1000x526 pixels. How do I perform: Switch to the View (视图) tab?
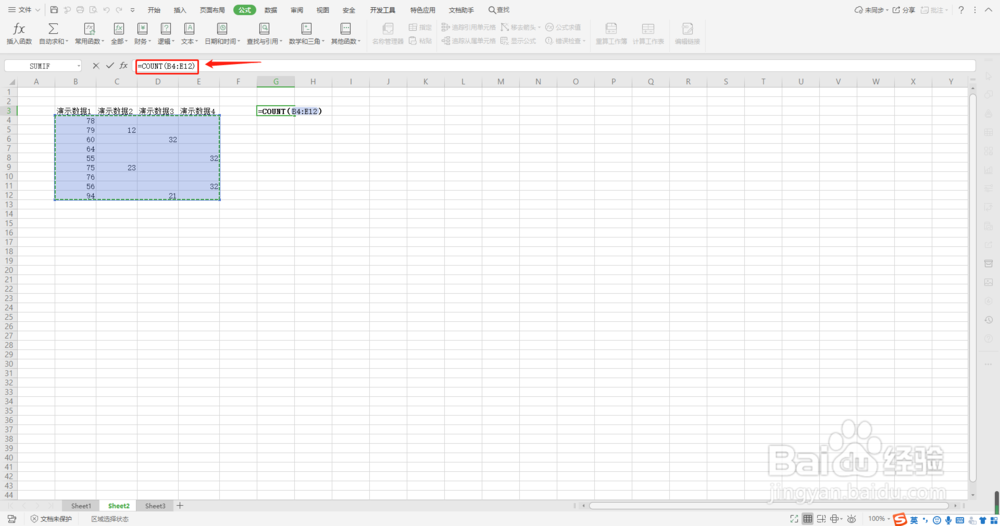click(x=323, y=10)
